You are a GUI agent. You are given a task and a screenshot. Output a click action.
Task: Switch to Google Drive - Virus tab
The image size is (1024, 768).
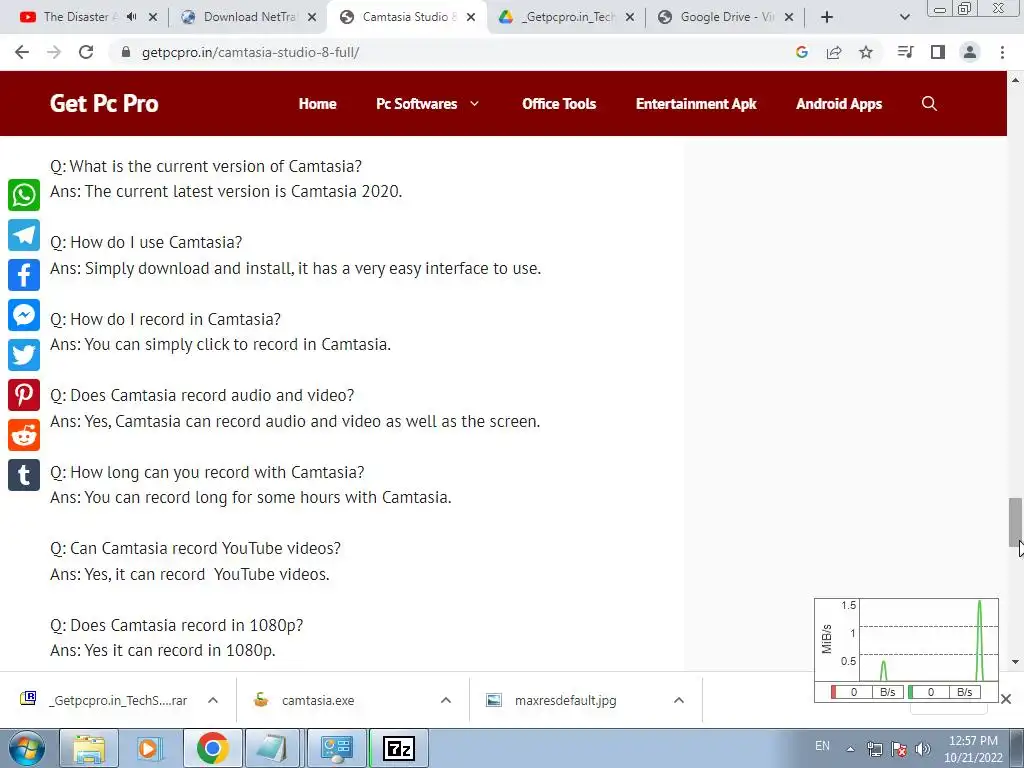click(726, 17)
